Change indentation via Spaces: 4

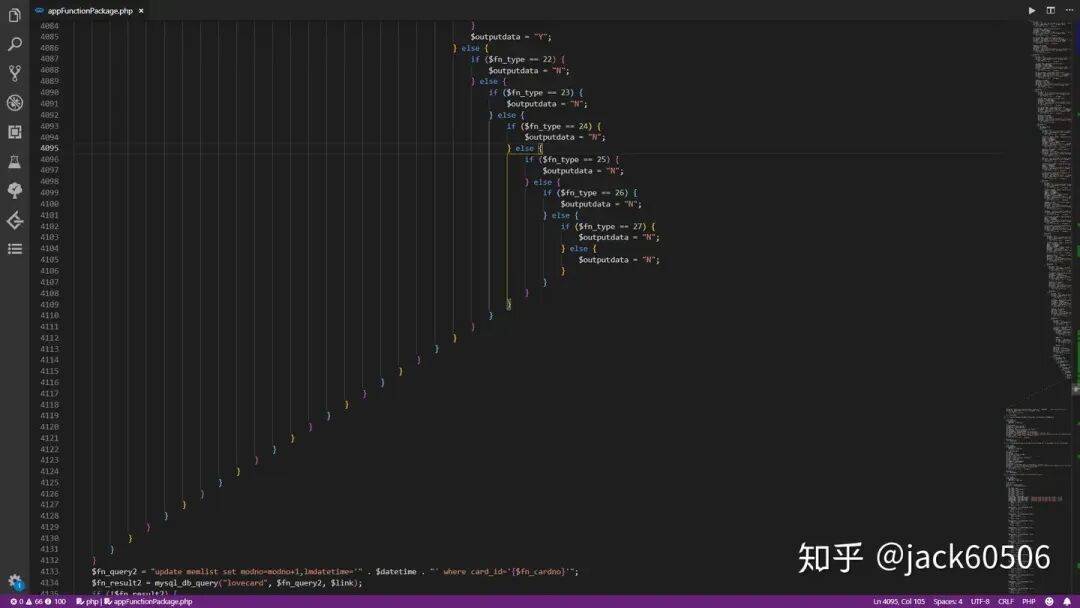point(948,602)
